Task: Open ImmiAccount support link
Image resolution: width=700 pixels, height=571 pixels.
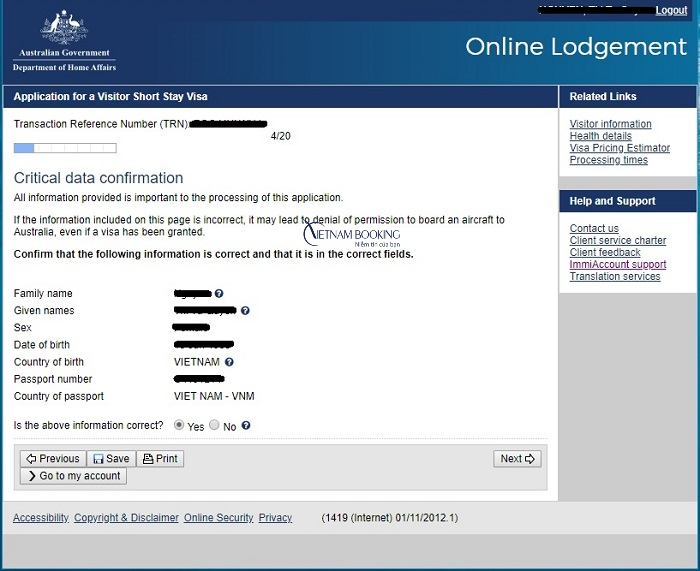Action: click(x=617, y=265)
